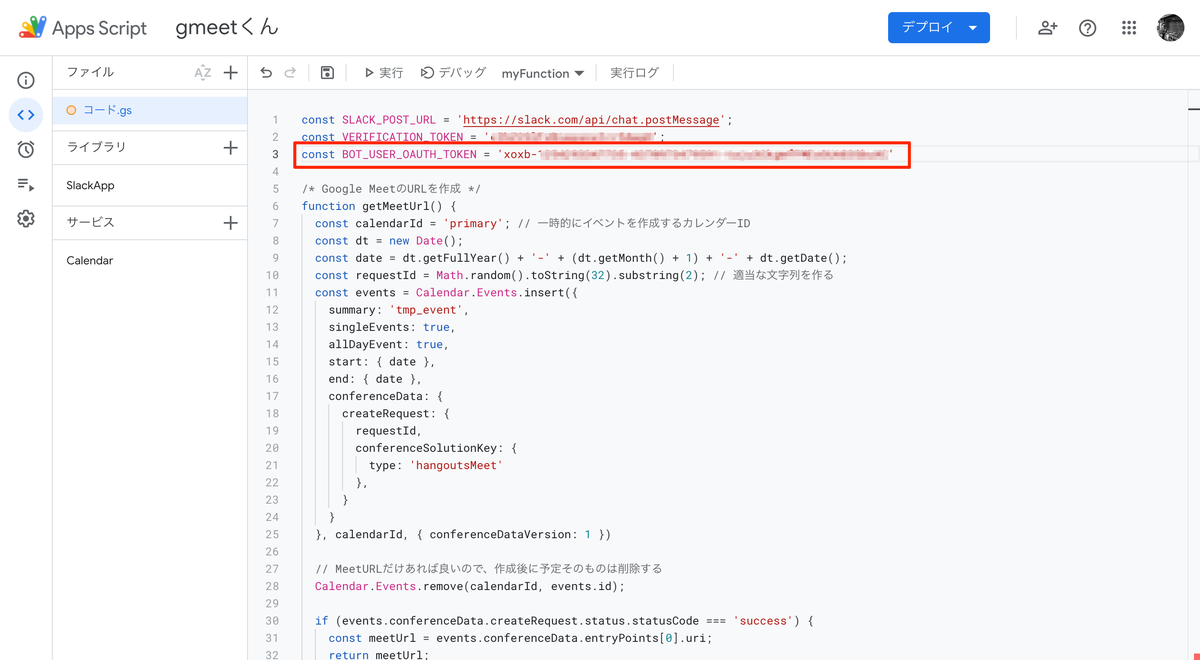Undo the last edit
Image resolution: width=1200 pixels, height=660 pixels.
tap(266, 73)
